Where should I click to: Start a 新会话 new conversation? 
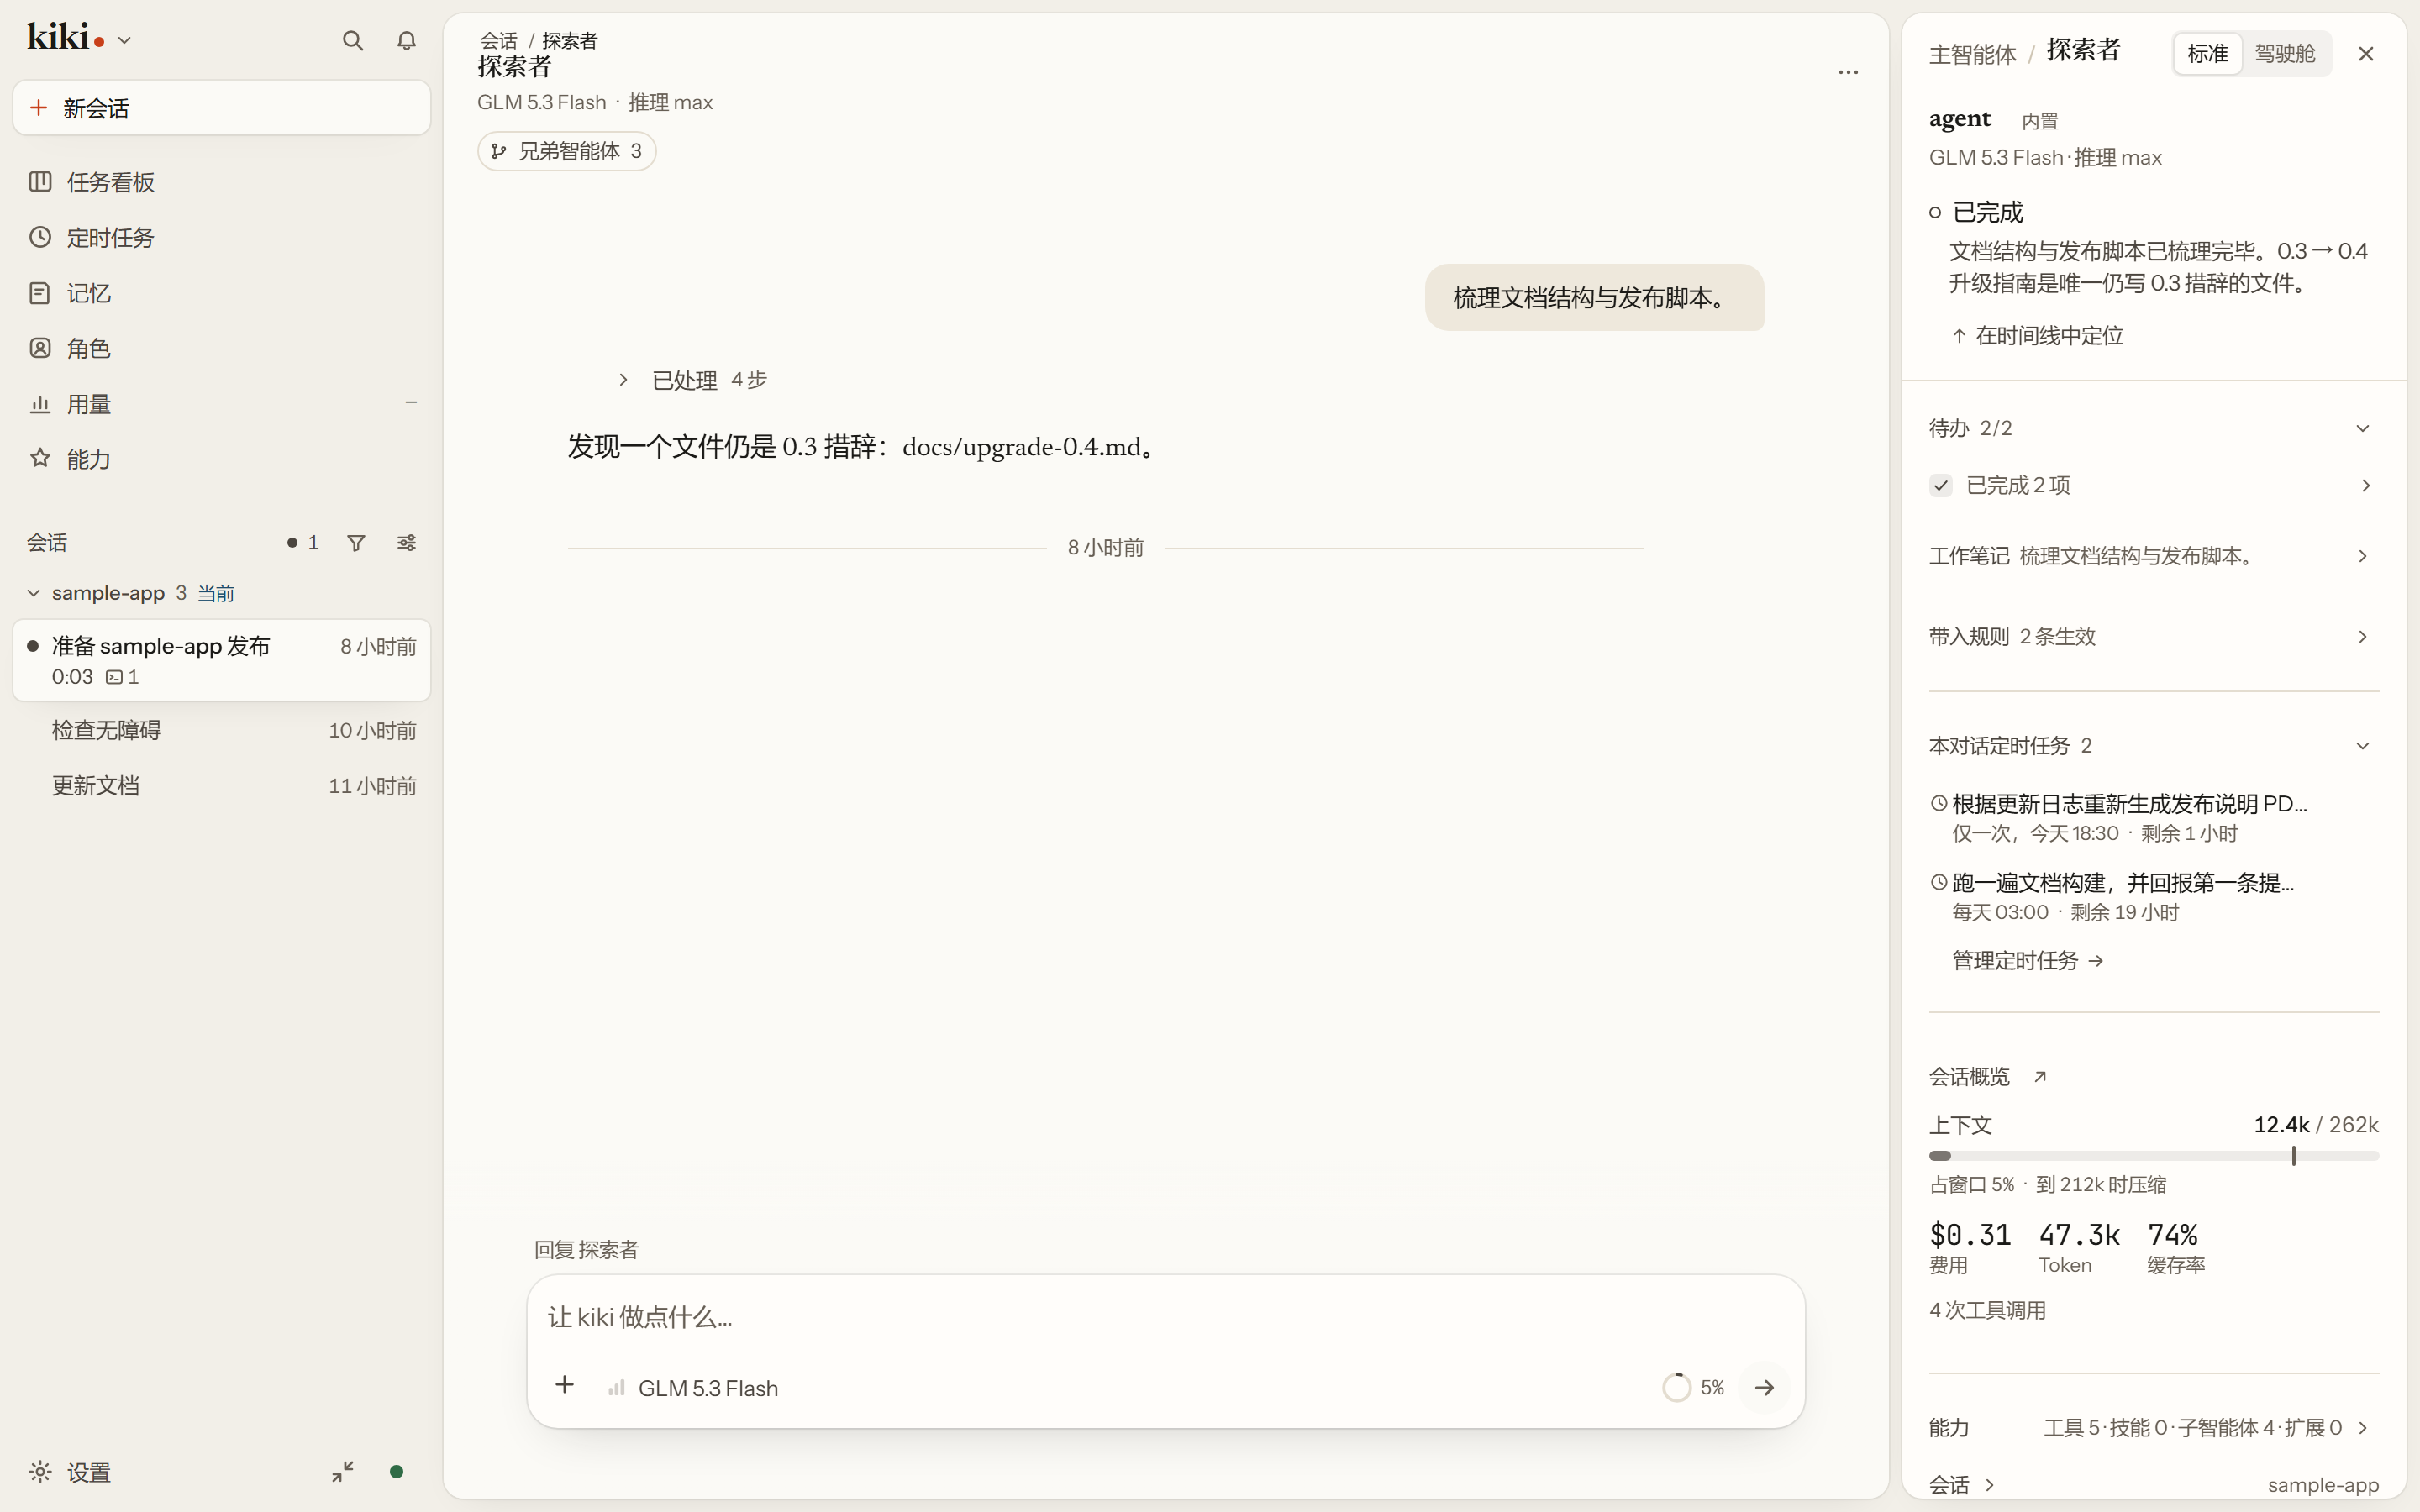(x=221, y=108)
